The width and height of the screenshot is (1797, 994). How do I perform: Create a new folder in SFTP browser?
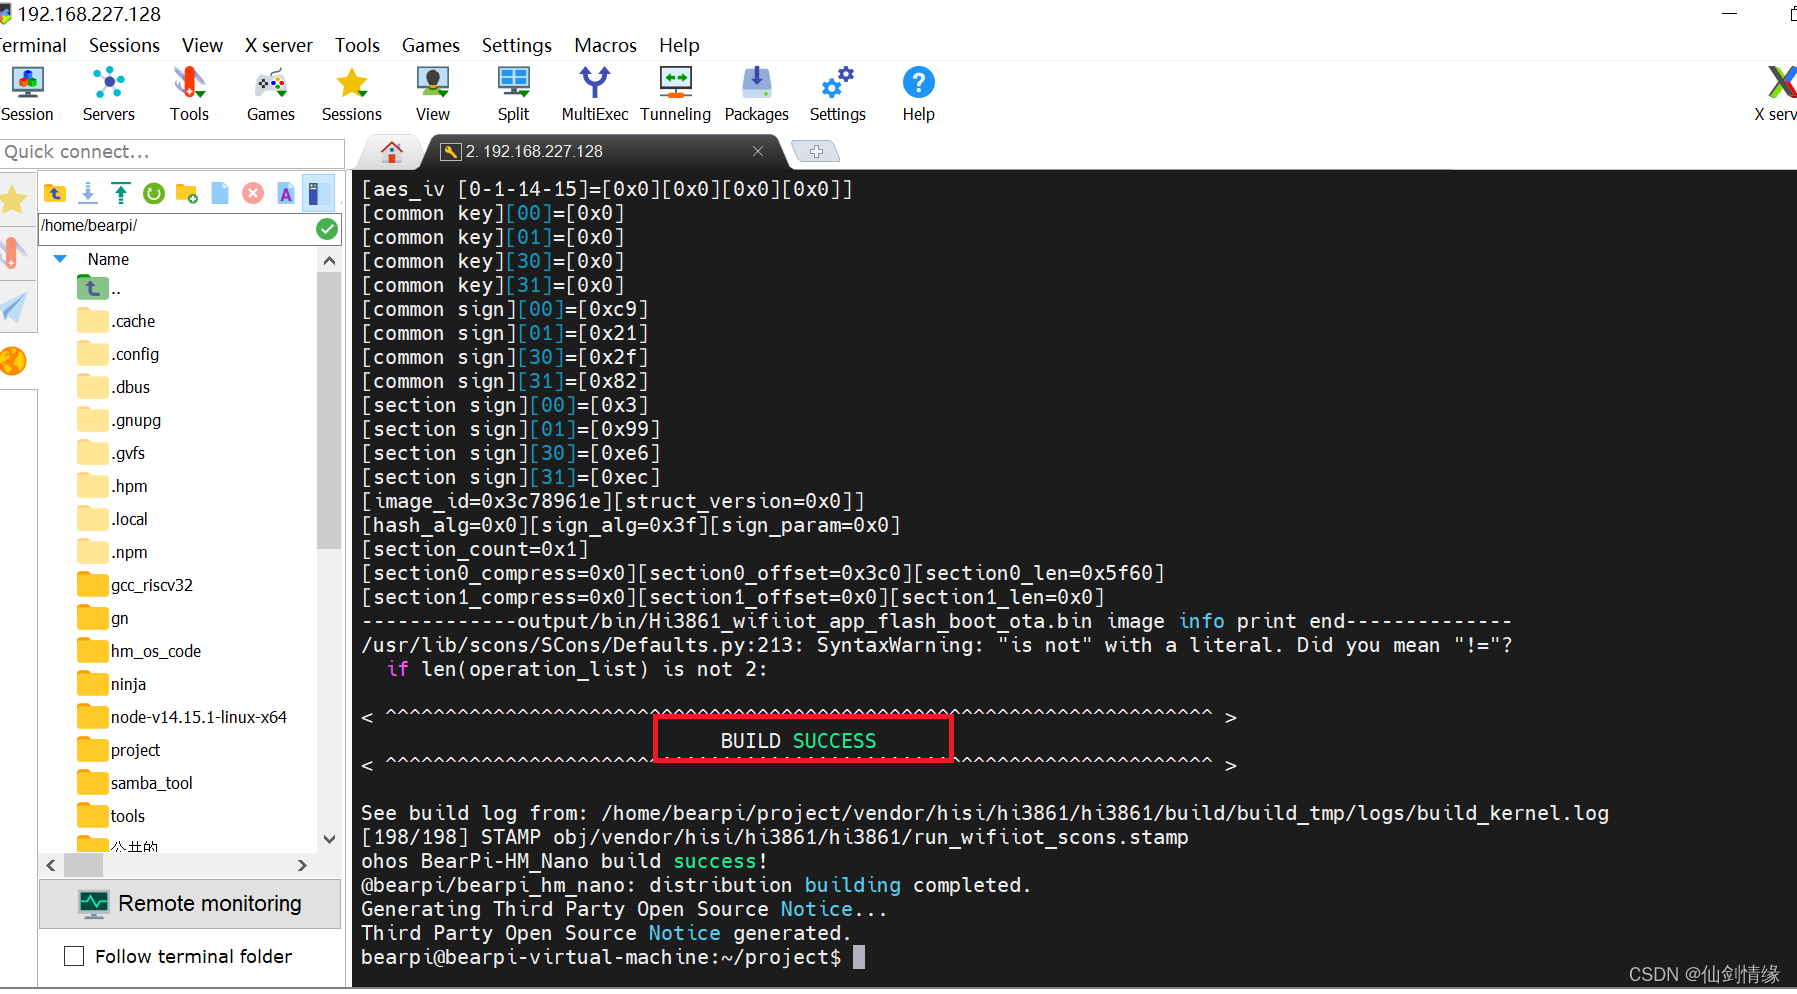click(x=187, y=193)
